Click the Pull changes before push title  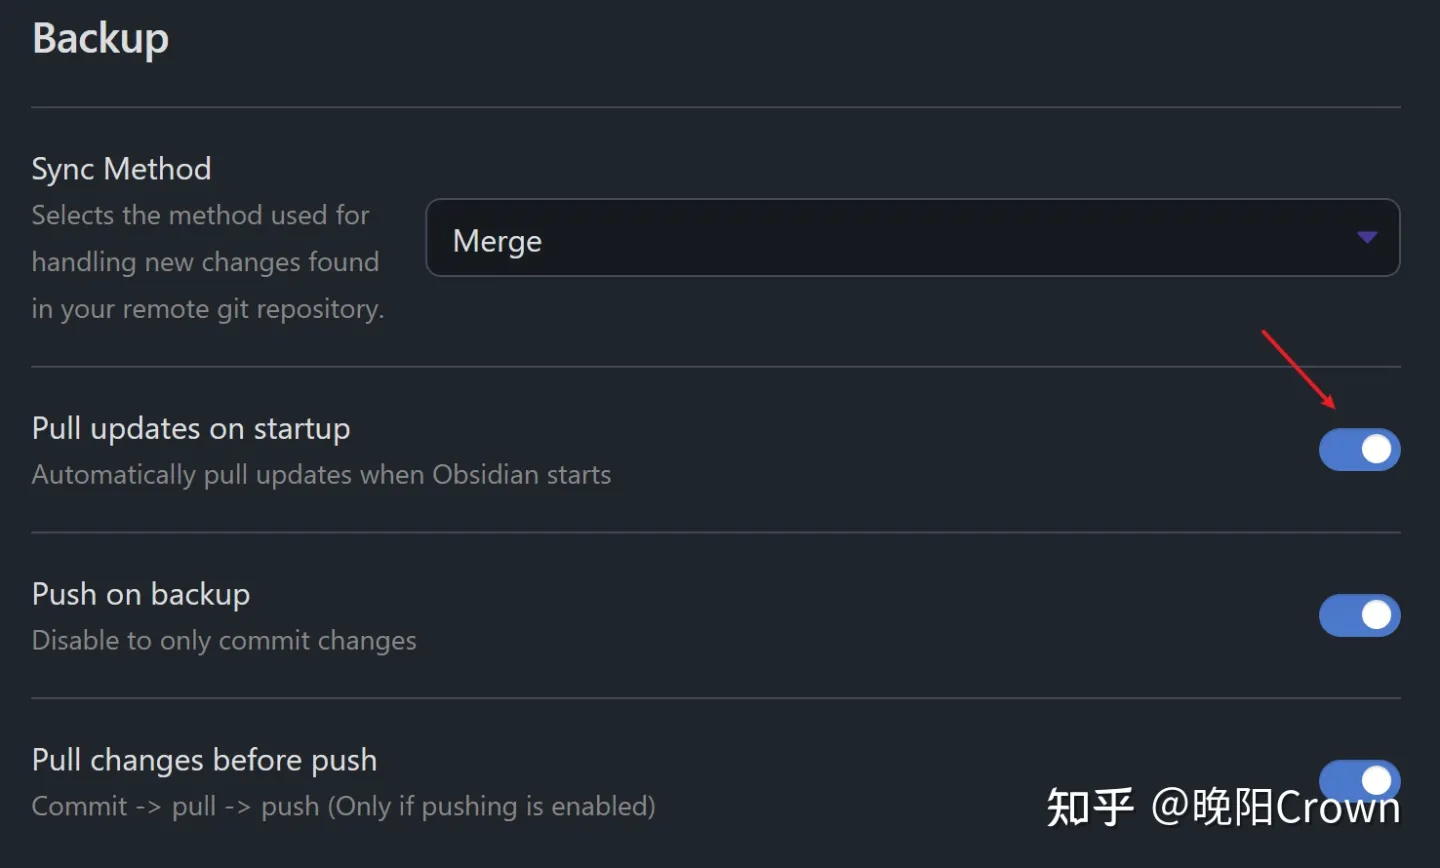[x=204, y=761]
